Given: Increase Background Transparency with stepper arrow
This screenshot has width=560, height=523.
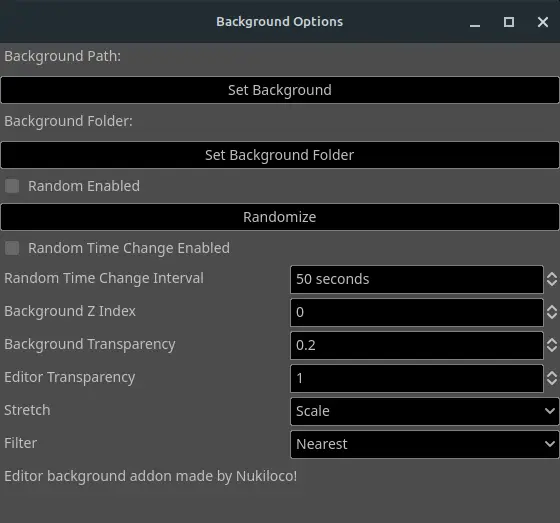Looking at the screenshot, I should pos(552,341).
